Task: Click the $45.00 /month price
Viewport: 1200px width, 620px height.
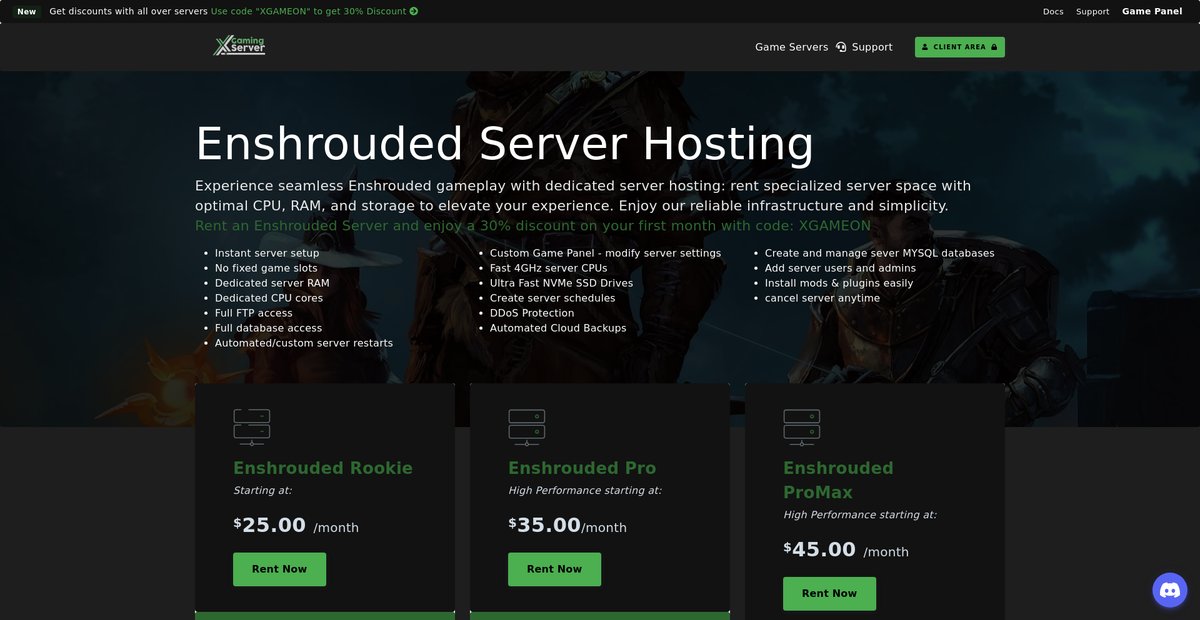Action: coord(846,549)
